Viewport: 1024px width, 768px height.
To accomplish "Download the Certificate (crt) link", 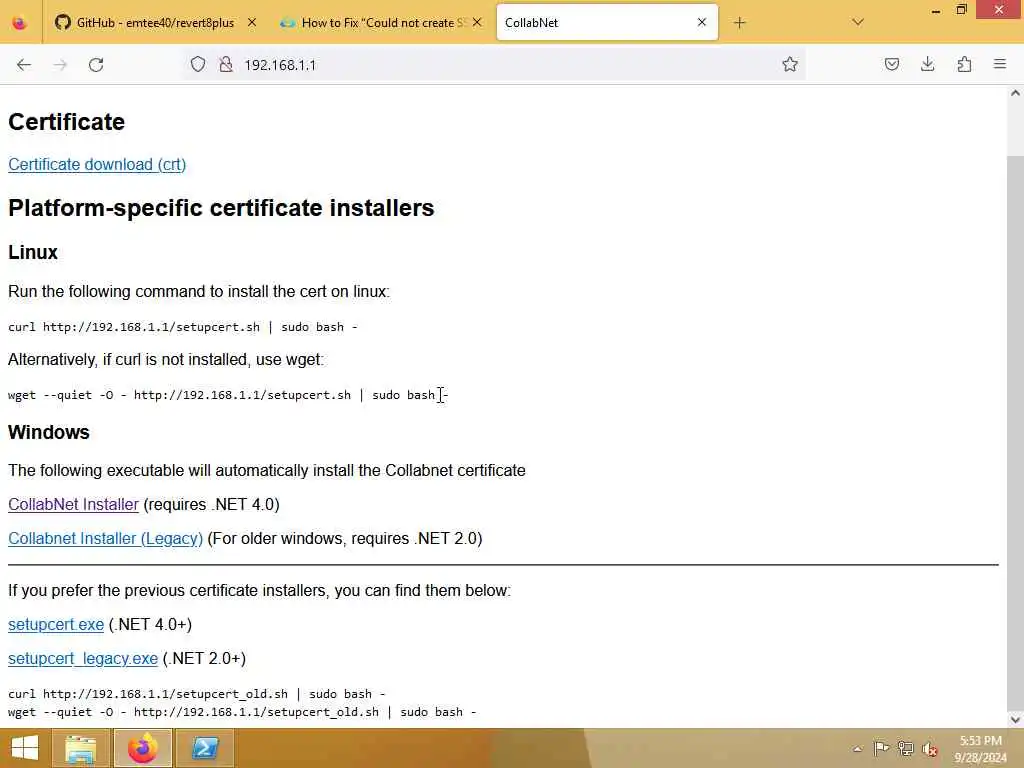I will coord(97,165).
